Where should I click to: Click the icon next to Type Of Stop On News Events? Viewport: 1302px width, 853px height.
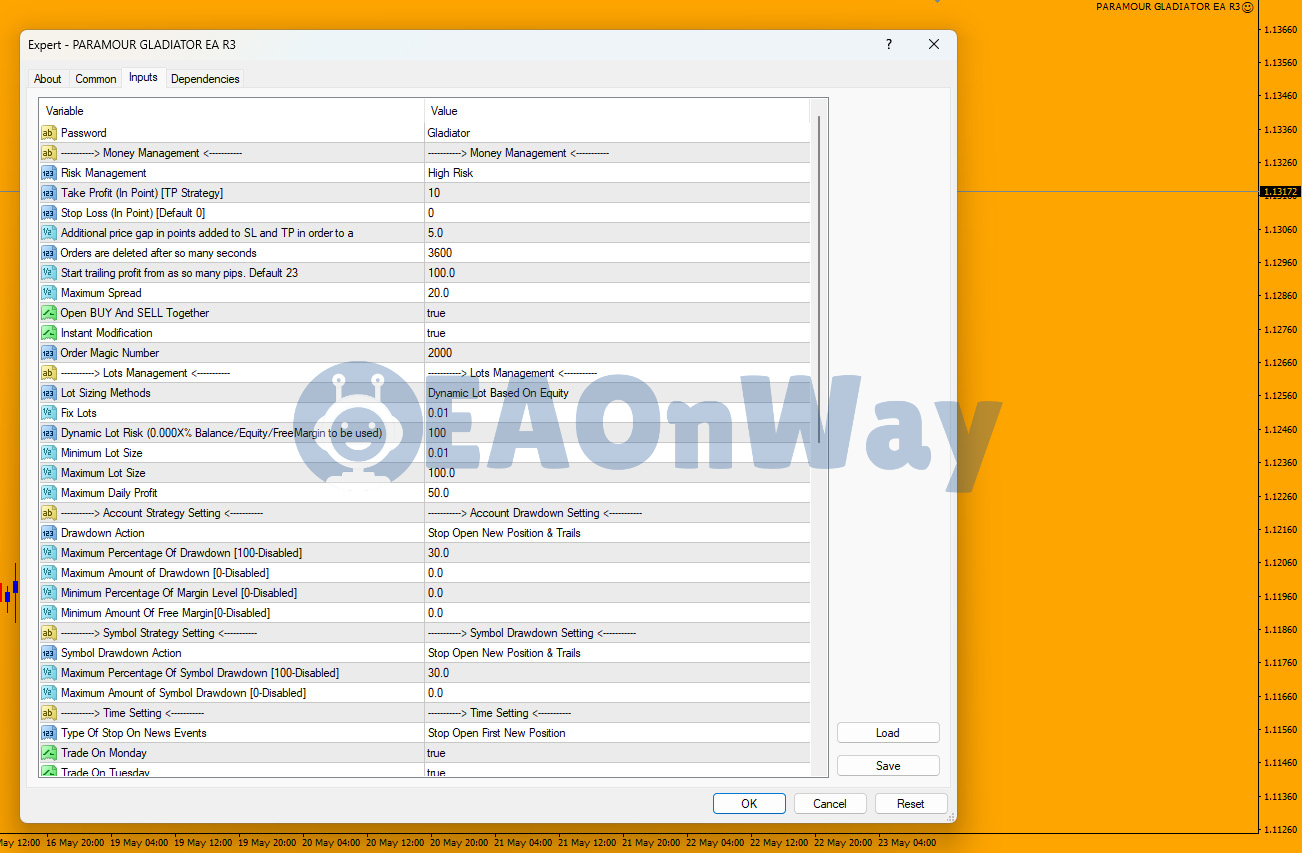(x=48, y=733)
